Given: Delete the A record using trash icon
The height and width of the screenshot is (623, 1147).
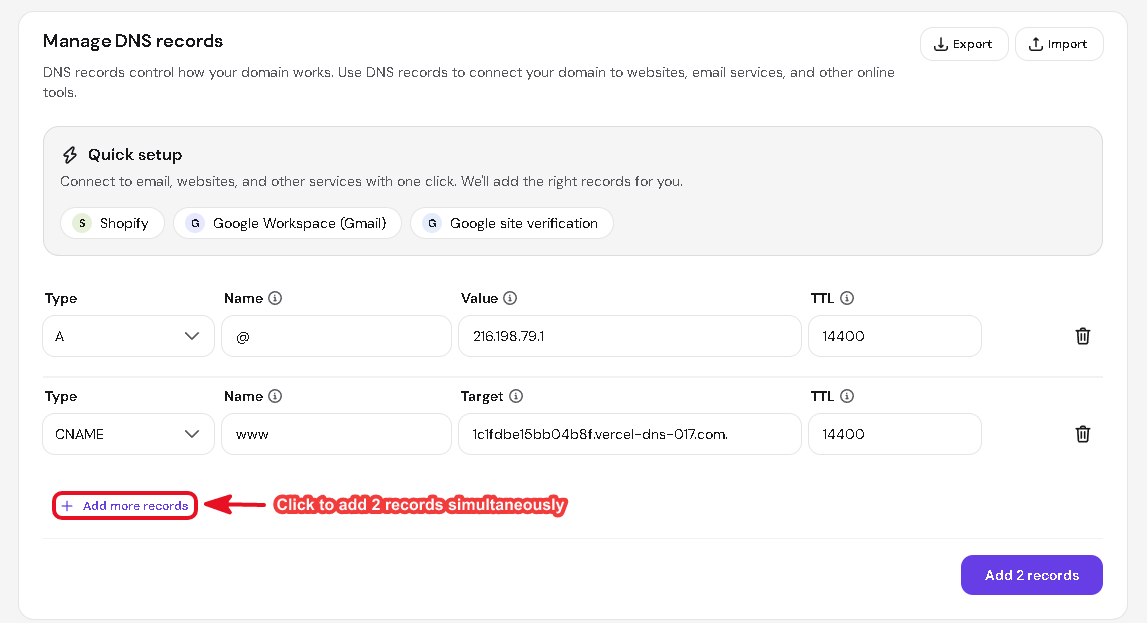Looking at the screenshot, I should 1083,336.
